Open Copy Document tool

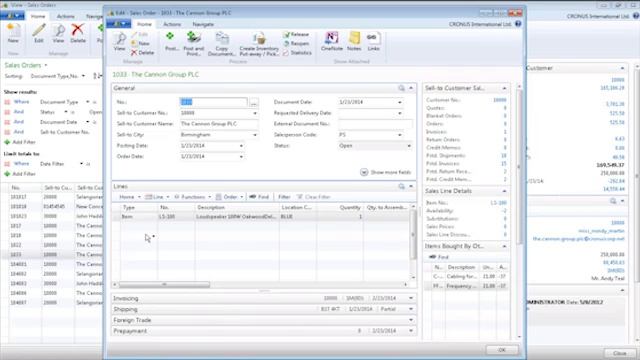tap(222, 44)
